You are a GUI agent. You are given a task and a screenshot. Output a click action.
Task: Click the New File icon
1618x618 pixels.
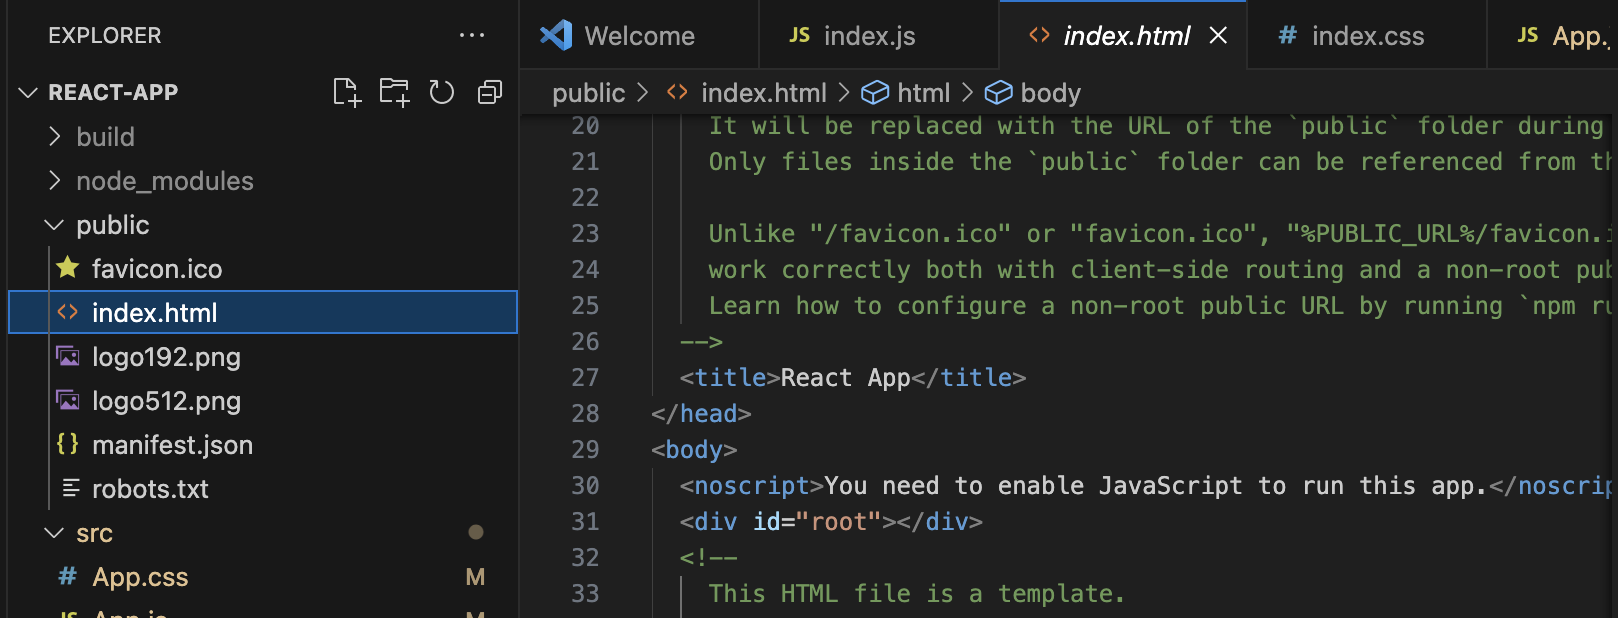pyautogui.click(x=346, y=93)
